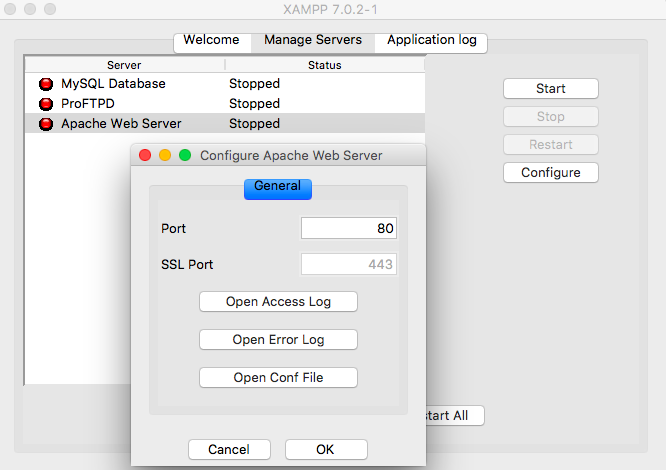Open the Apache error log
This screenshot has width=666, height=470.
point(278,340)
